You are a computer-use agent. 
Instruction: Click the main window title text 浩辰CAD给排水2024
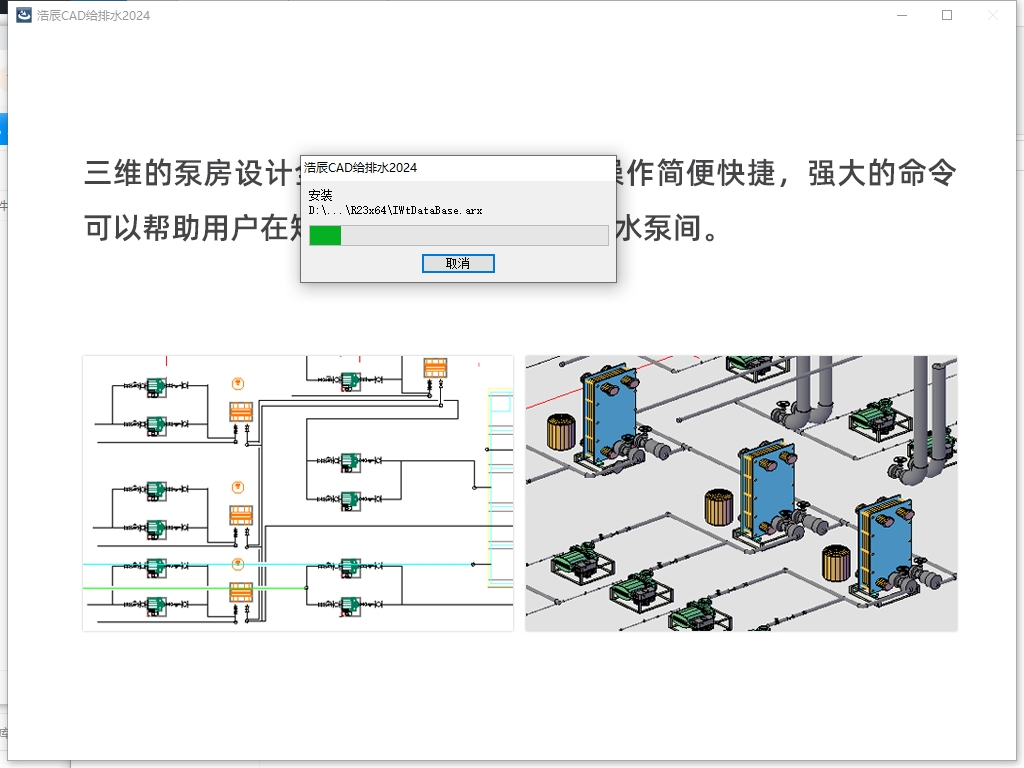(93, 16)
